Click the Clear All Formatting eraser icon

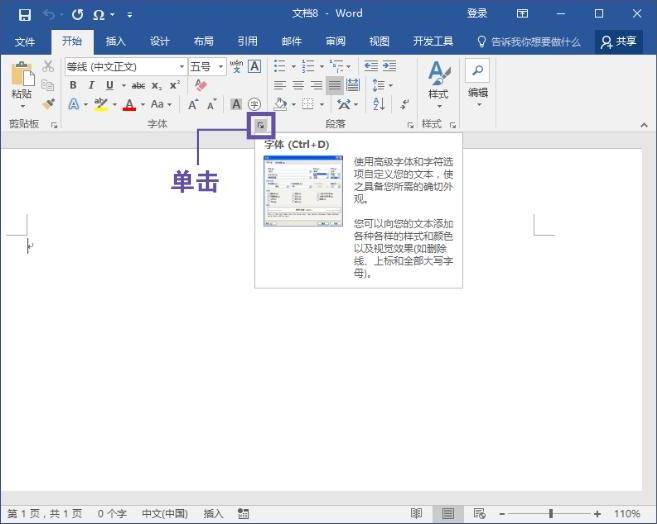[201, 86]
